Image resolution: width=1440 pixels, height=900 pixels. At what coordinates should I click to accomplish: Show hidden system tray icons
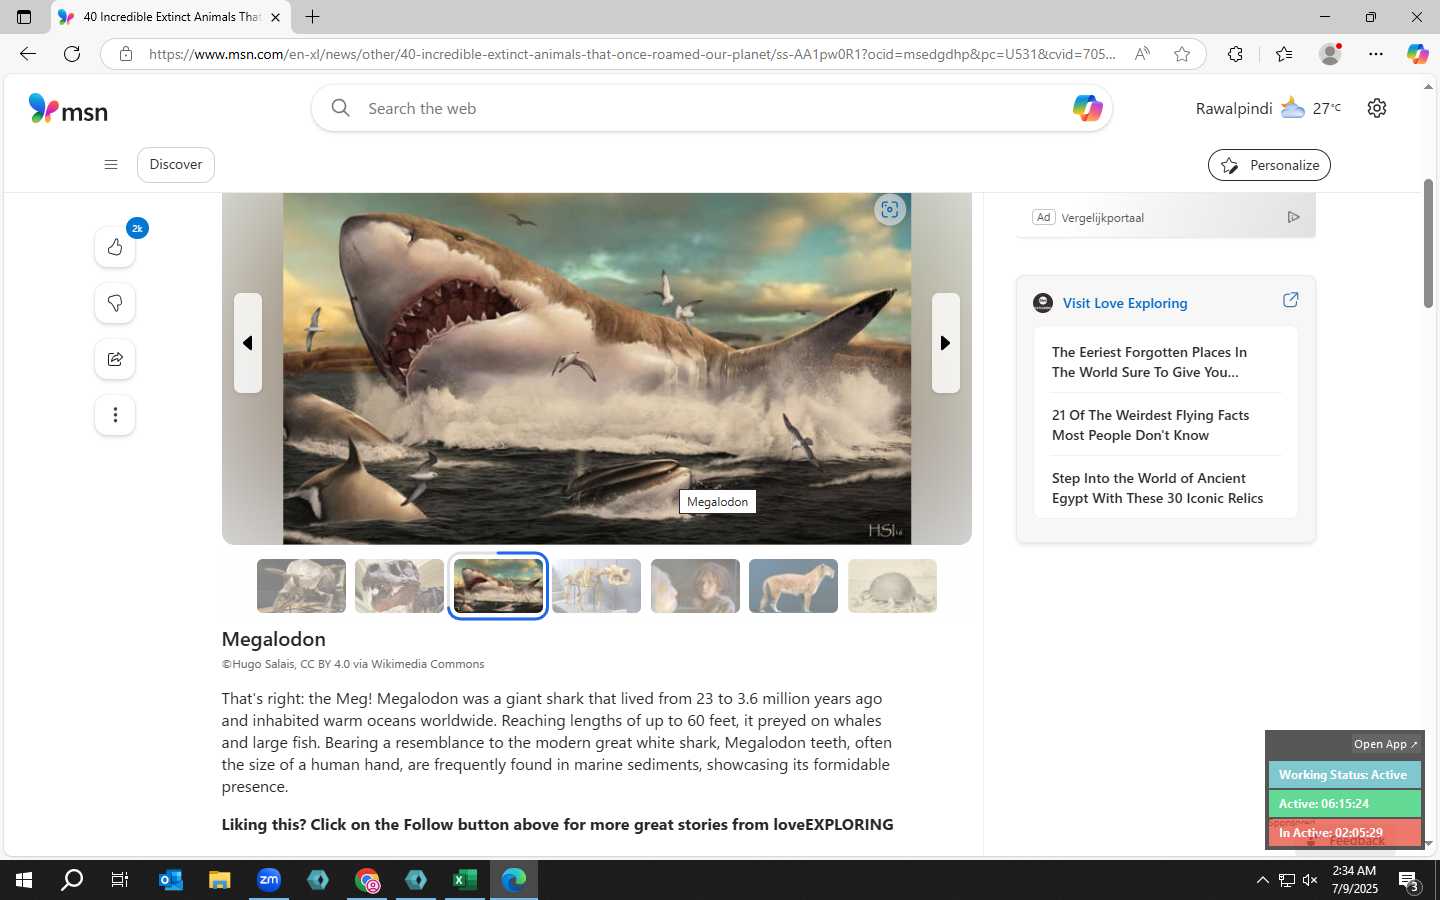[x=1262, y=880]
